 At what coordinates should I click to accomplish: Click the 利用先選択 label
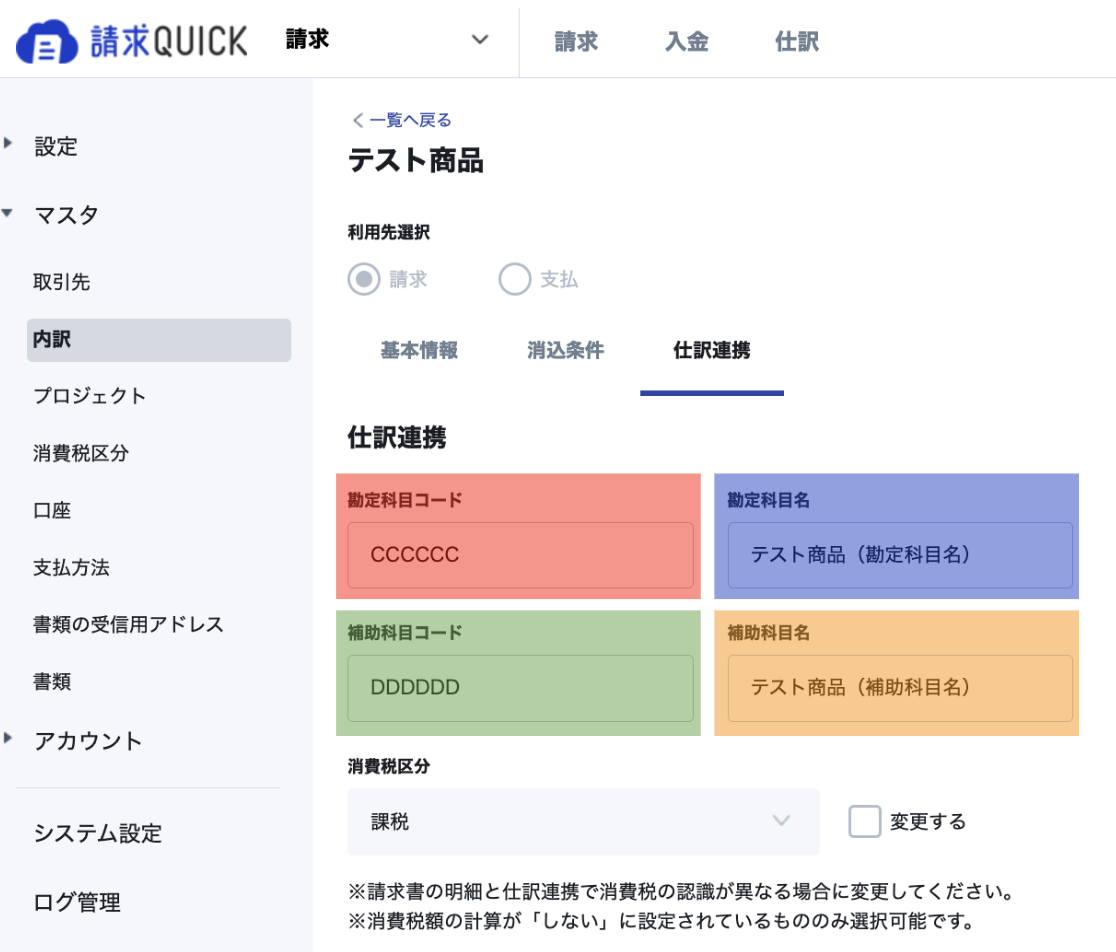(x=389, y=232)
